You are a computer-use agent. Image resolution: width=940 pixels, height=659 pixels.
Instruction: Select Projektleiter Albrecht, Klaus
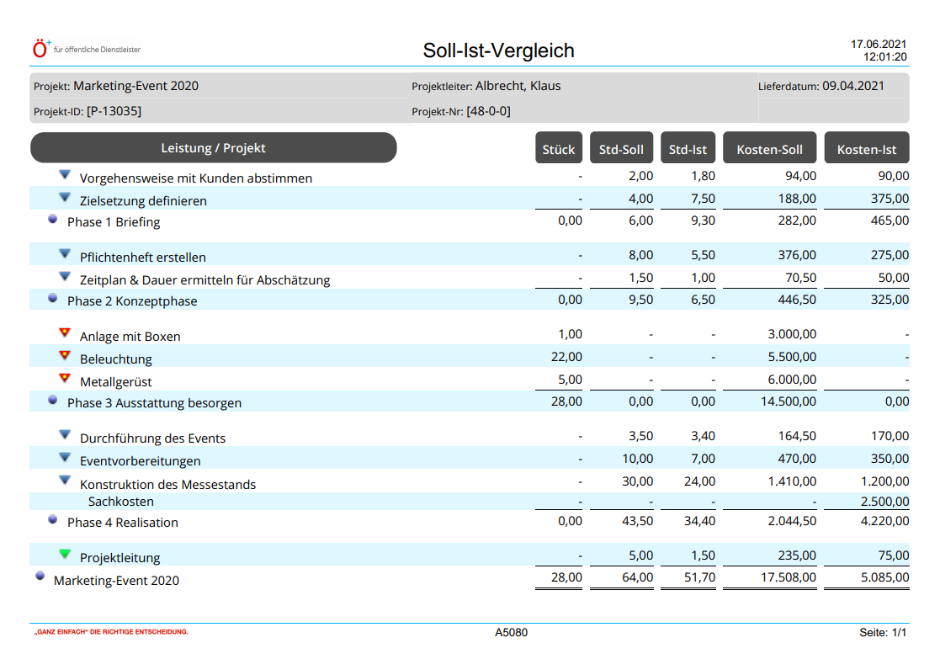[x=518, y=86]
